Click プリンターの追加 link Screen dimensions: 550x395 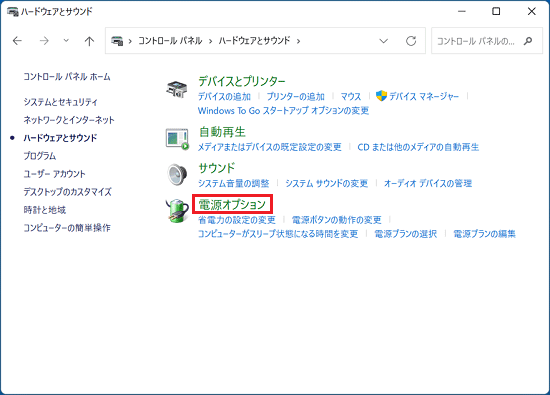click(x=295, y=96)
